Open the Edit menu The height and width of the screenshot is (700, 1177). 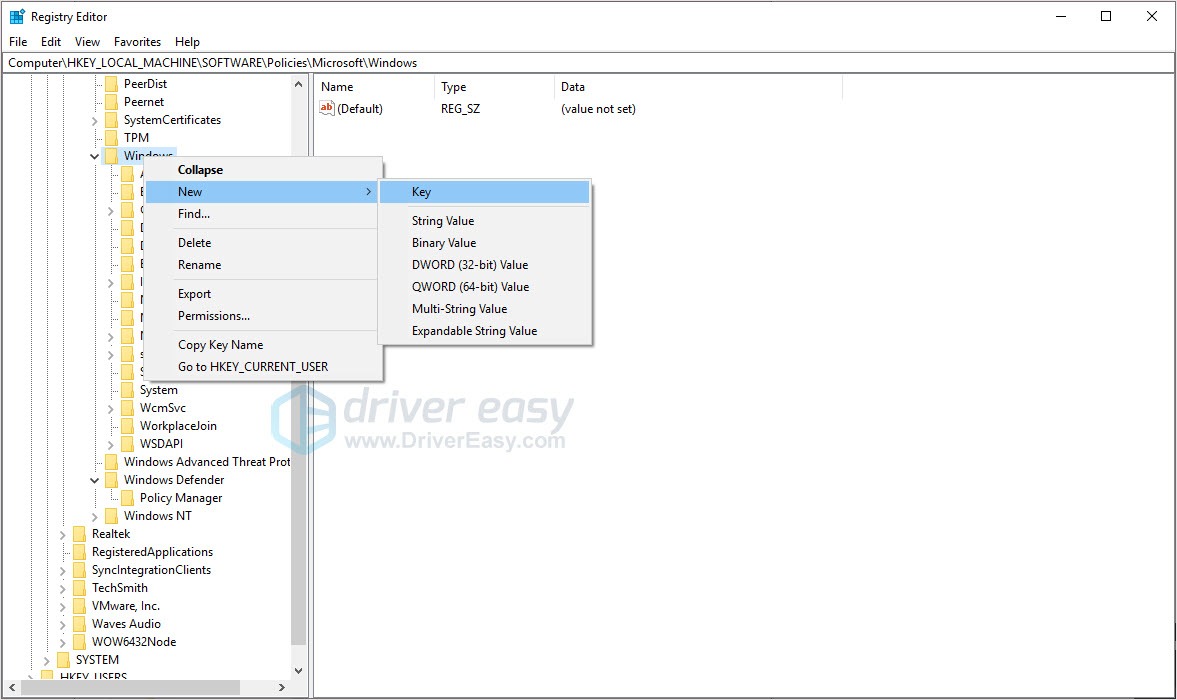(x=50, y=41)
